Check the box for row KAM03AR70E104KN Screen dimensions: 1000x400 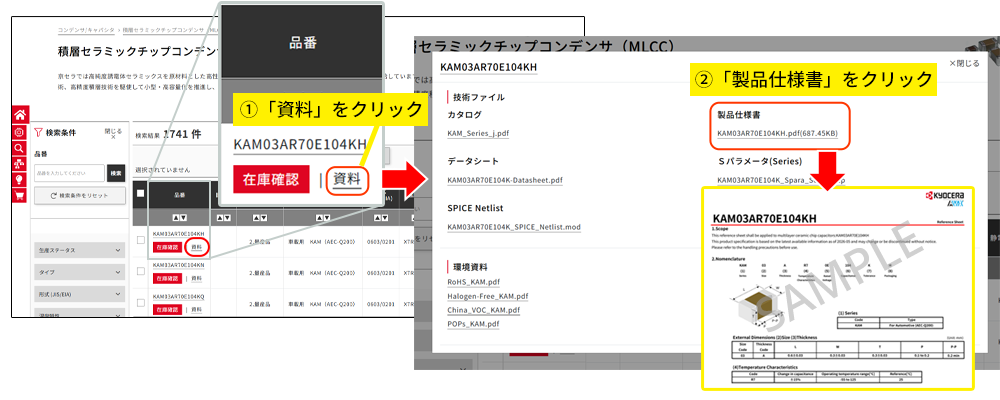(x=140, y=271)
